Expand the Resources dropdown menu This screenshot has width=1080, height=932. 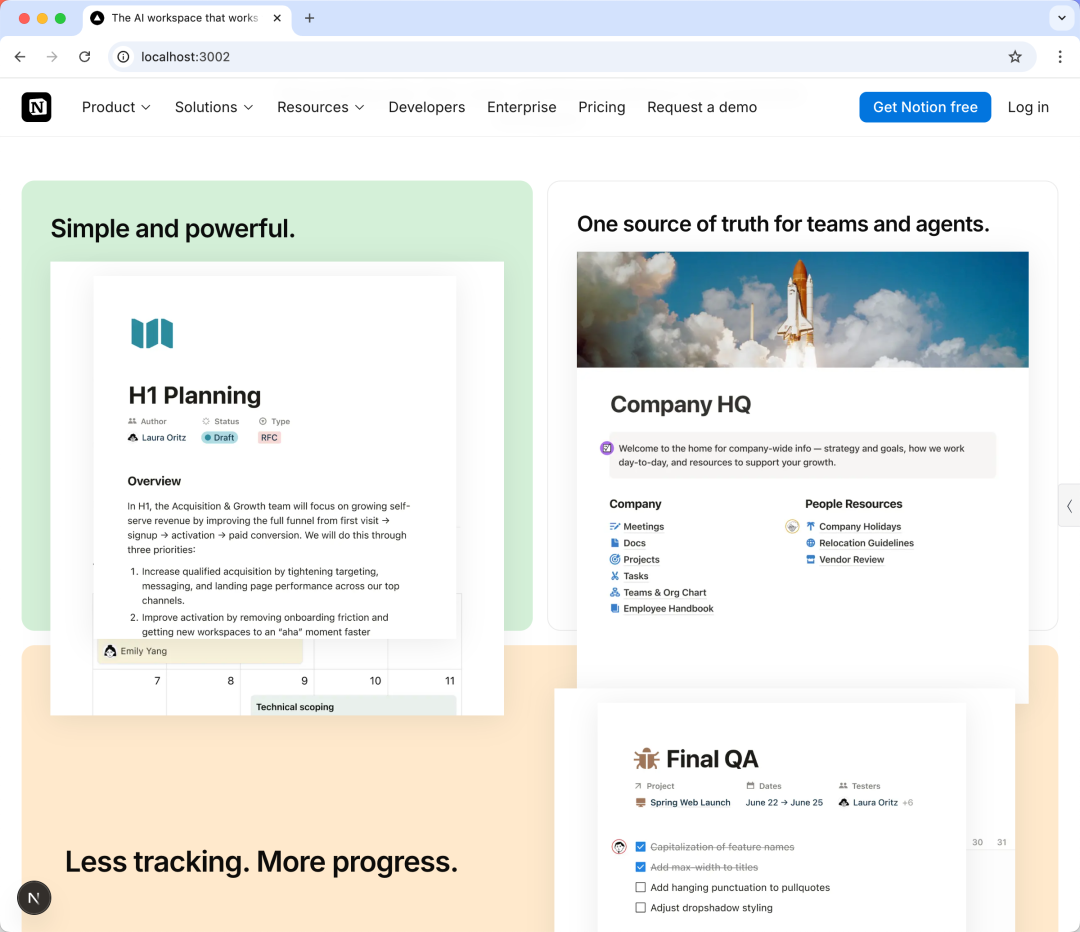pyautogui.click(x=320, y=107)
